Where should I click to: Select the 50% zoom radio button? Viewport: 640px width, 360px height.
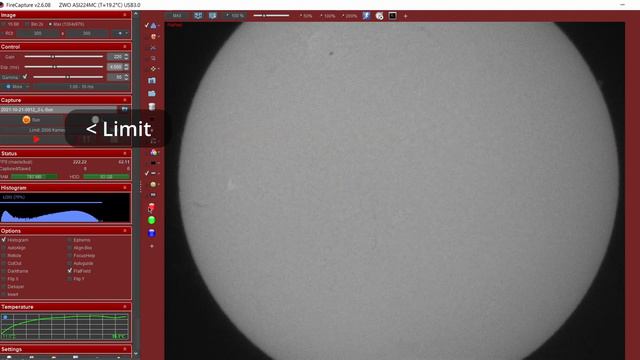point(301,16)
